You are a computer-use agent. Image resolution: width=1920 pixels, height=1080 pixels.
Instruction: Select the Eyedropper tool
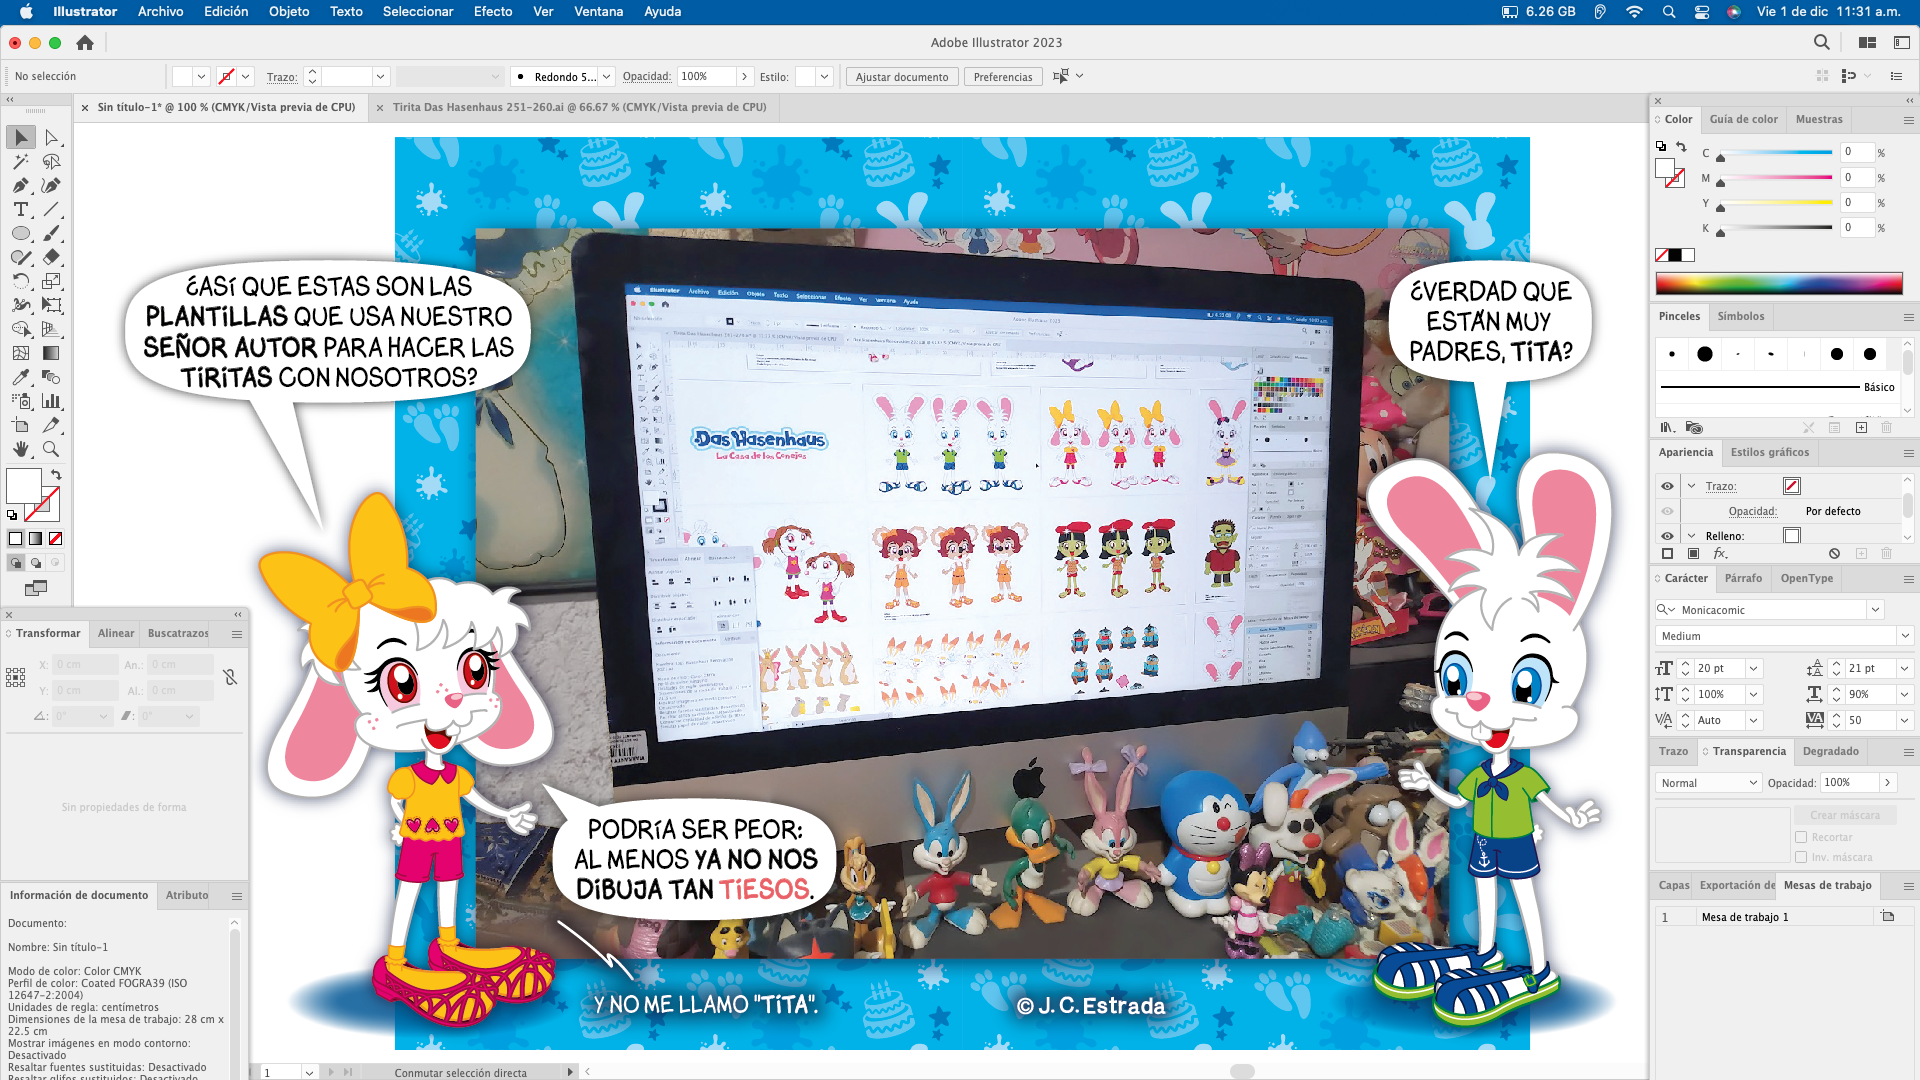[20, 378]
